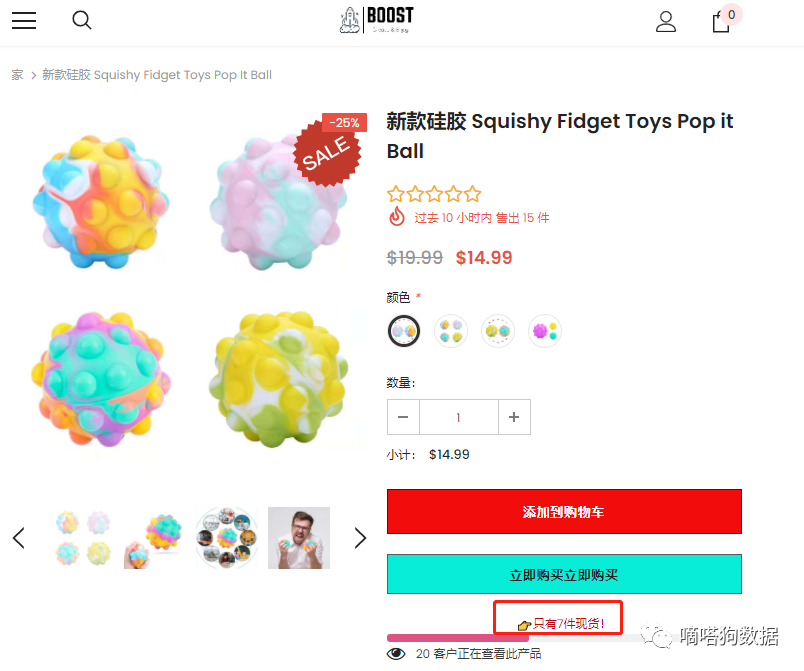
Task: Open the shopping cart icon
Action: [720, 22]
